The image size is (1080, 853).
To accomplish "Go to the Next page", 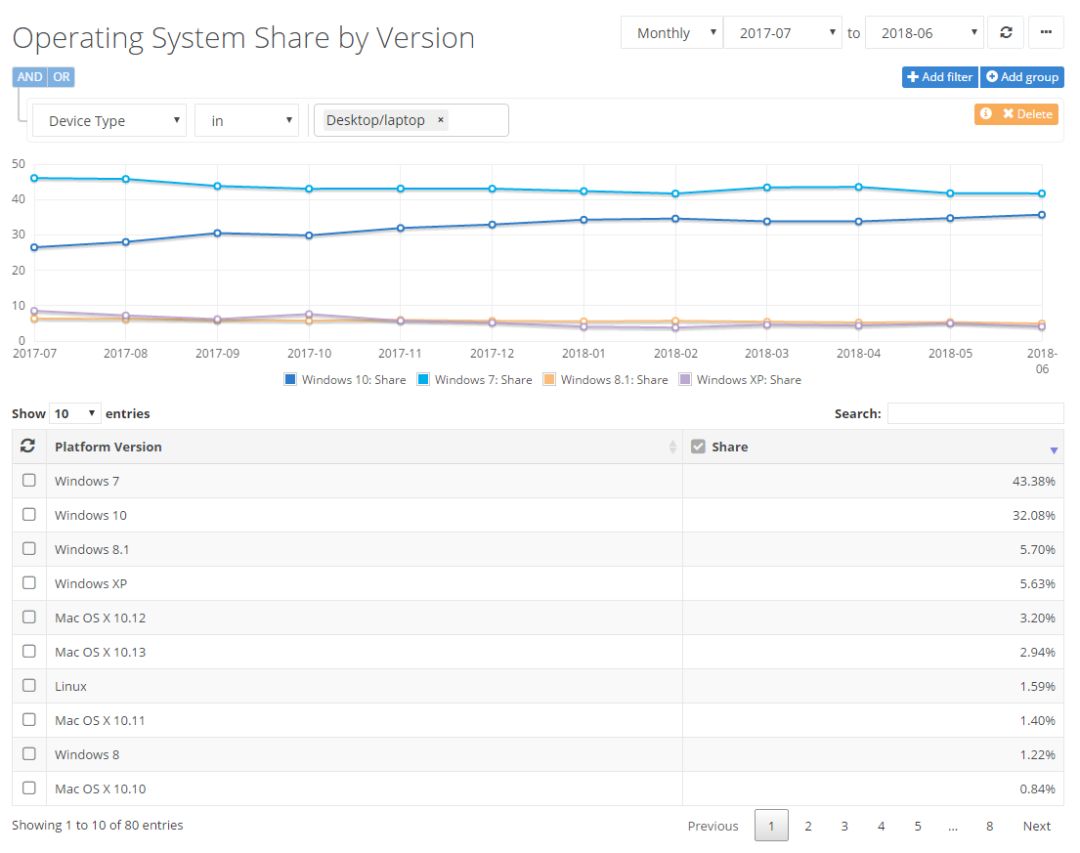I will (x=1037, y=825).
